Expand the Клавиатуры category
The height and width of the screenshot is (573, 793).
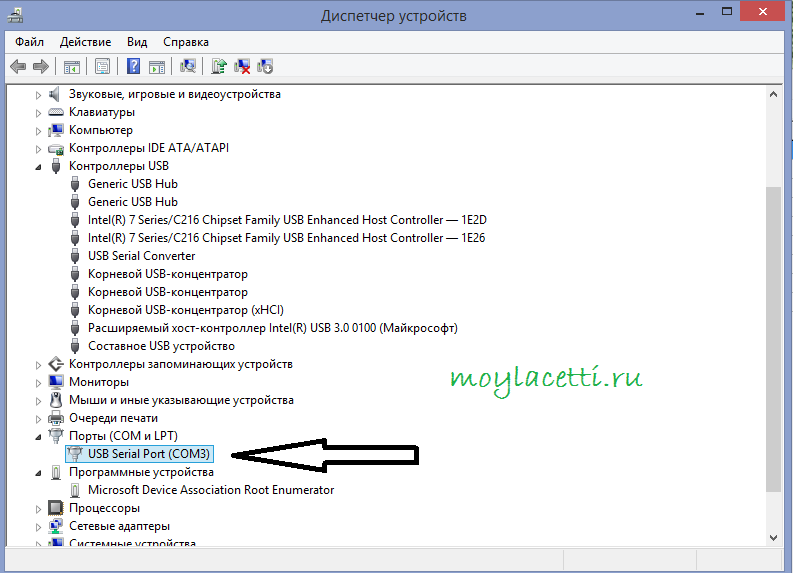pyautogui.click(x=39, y=112)
